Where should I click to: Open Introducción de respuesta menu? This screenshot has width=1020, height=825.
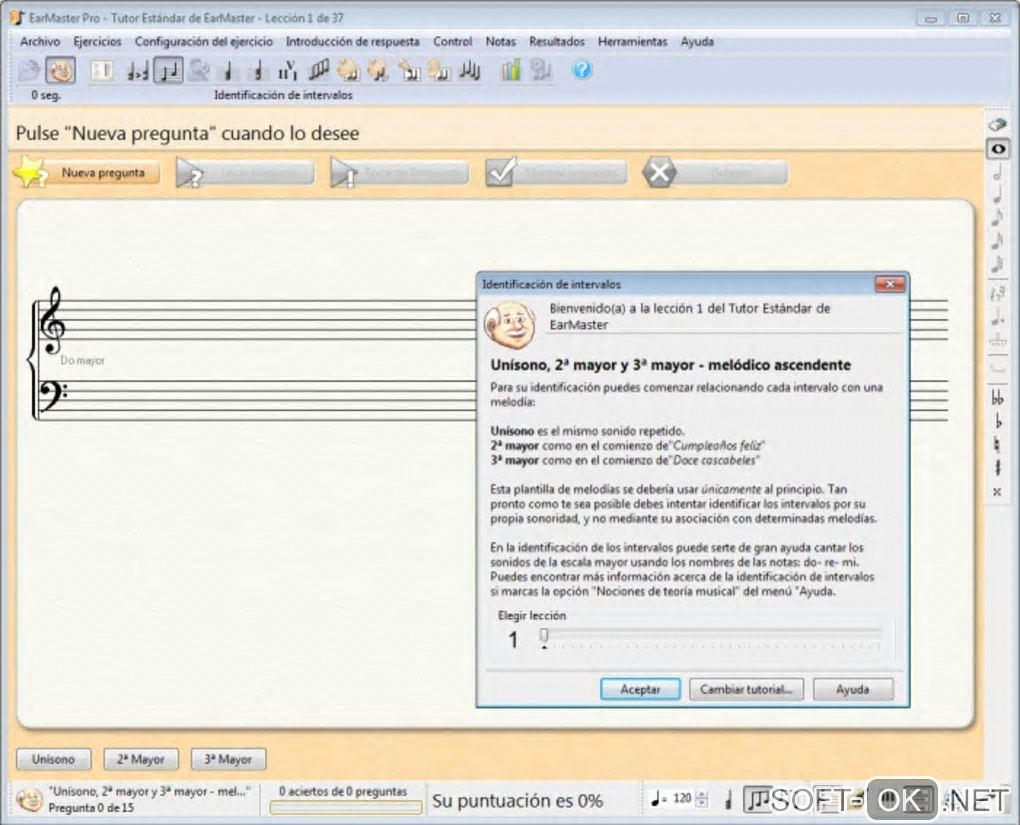tap(353, 42)
